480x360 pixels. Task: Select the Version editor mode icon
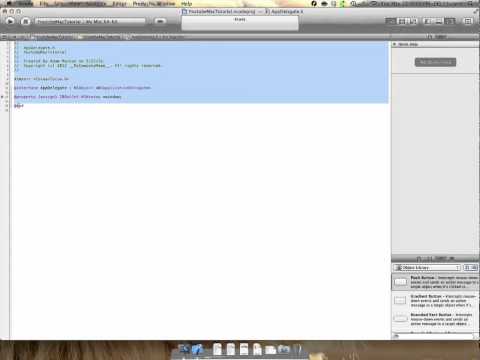(x=413, y=21)
